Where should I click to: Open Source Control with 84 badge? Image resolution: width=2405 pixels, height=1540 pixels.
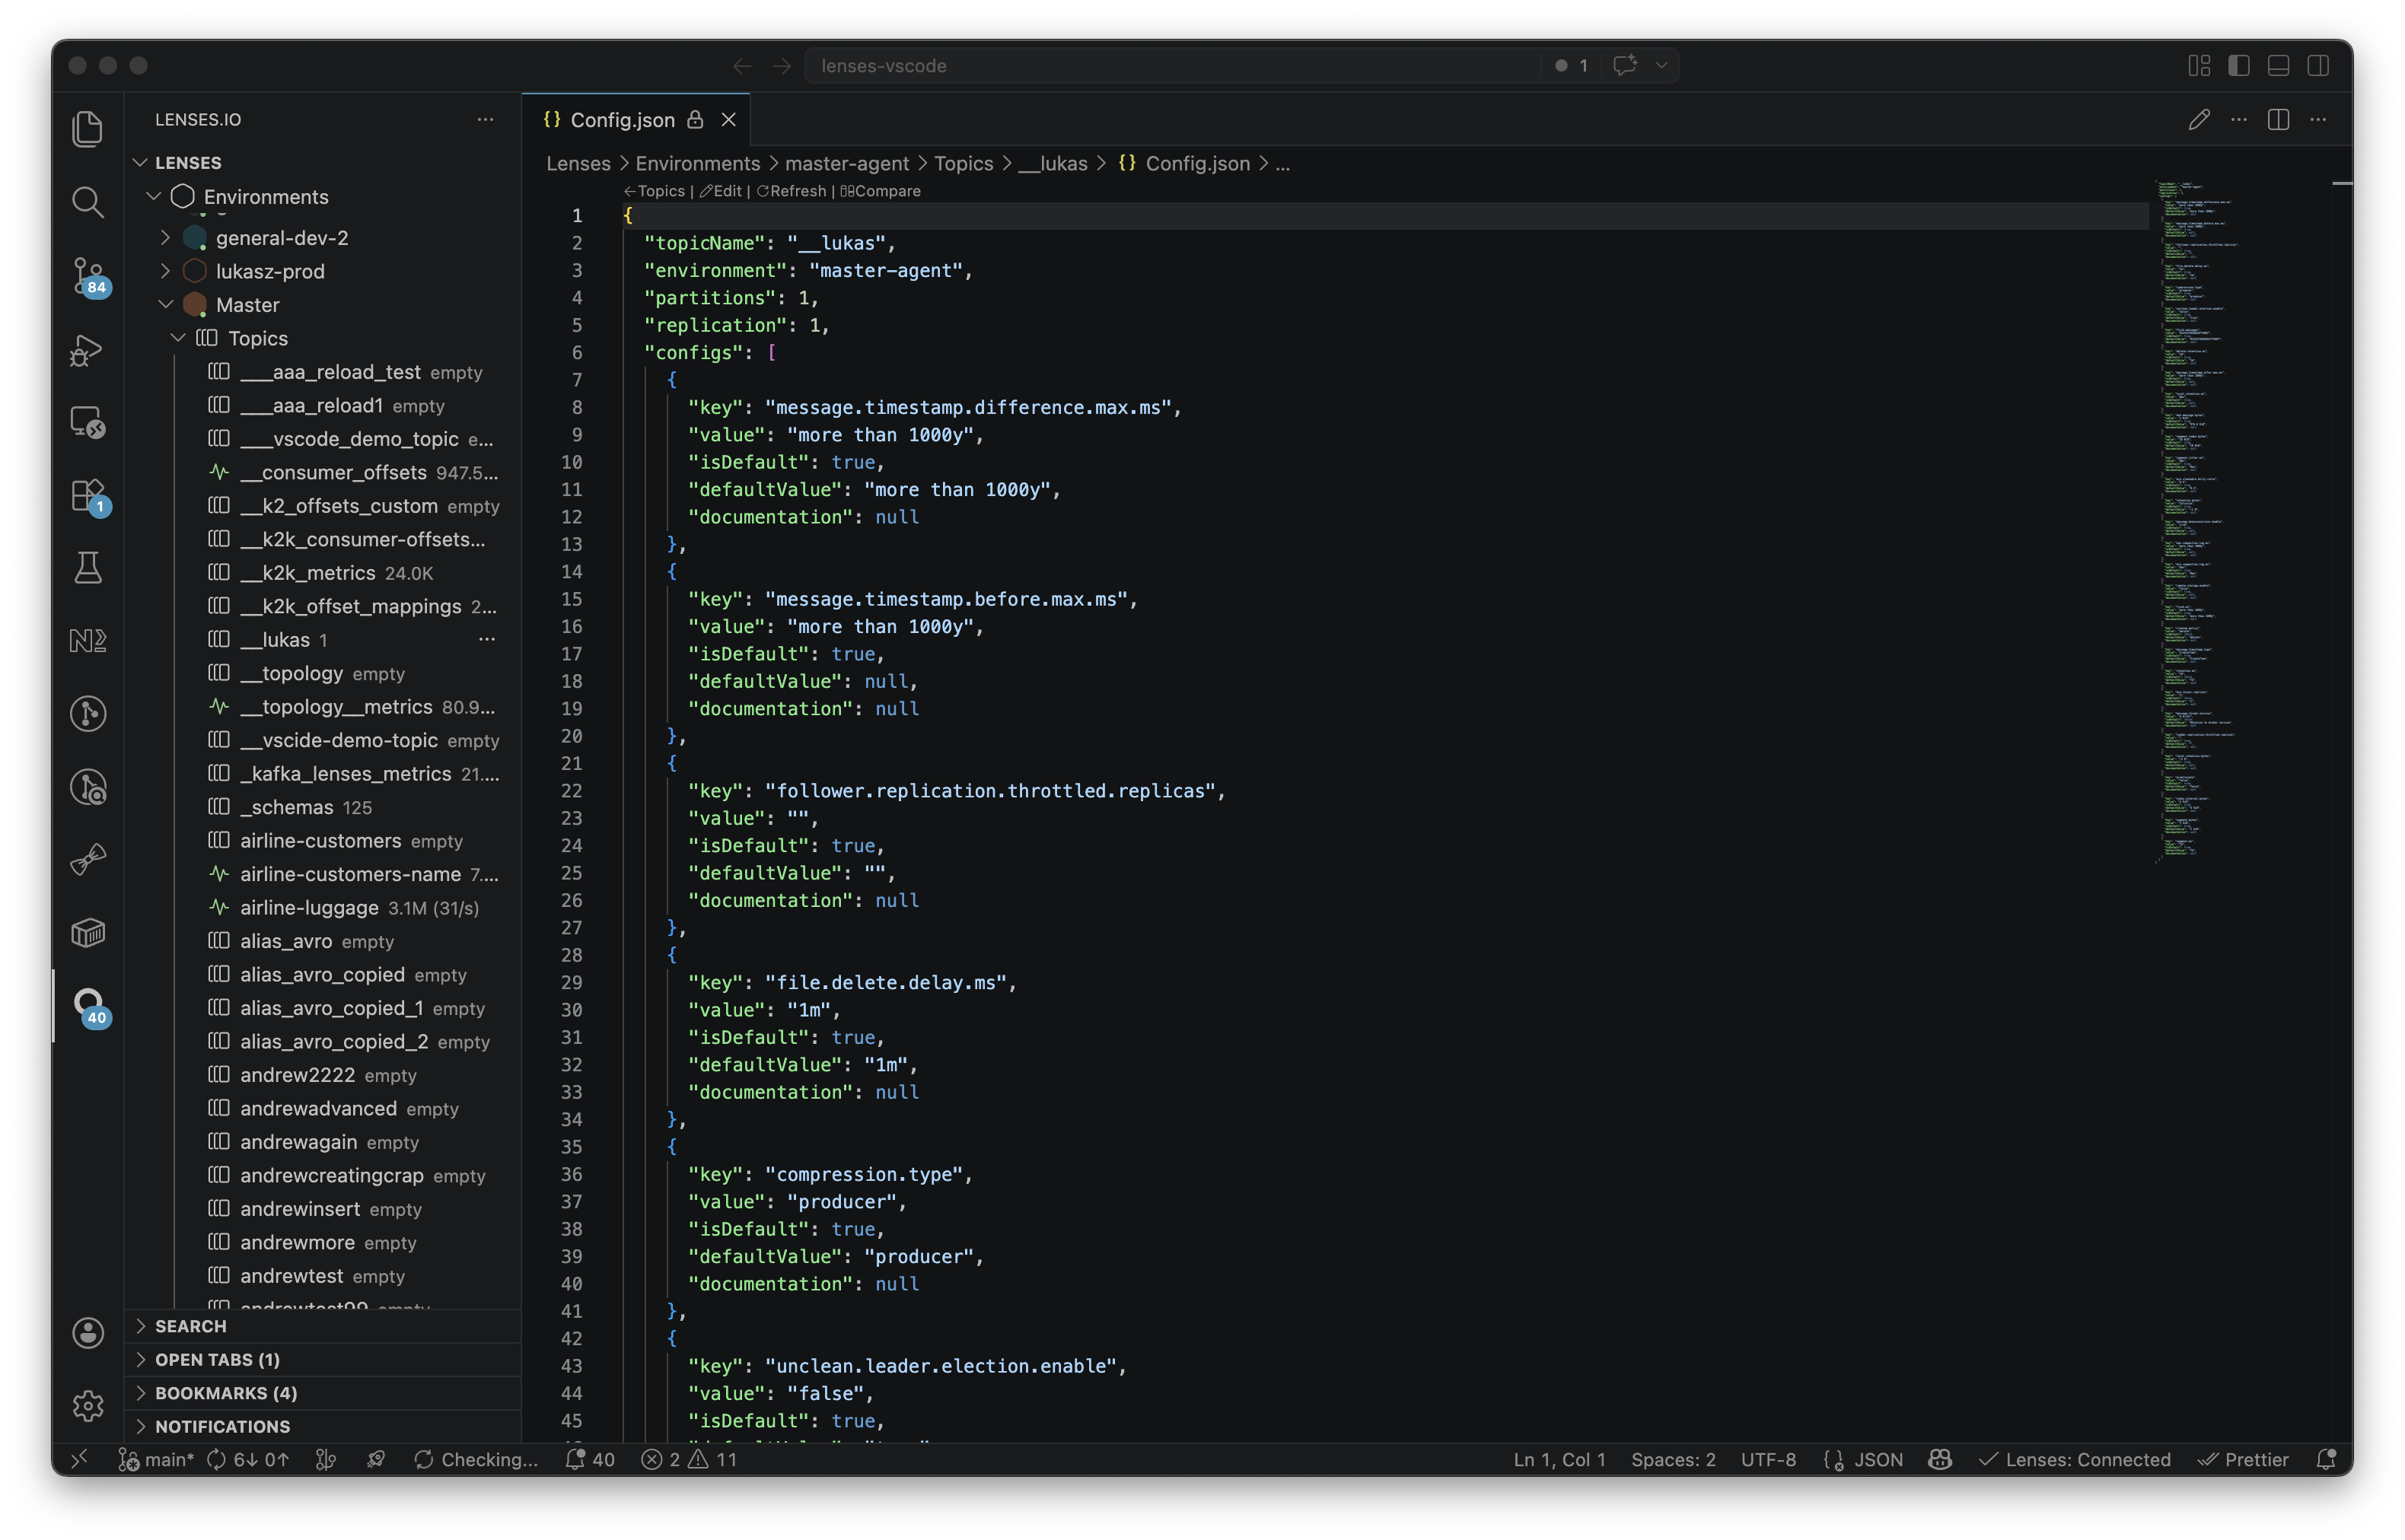pos(88,277)
